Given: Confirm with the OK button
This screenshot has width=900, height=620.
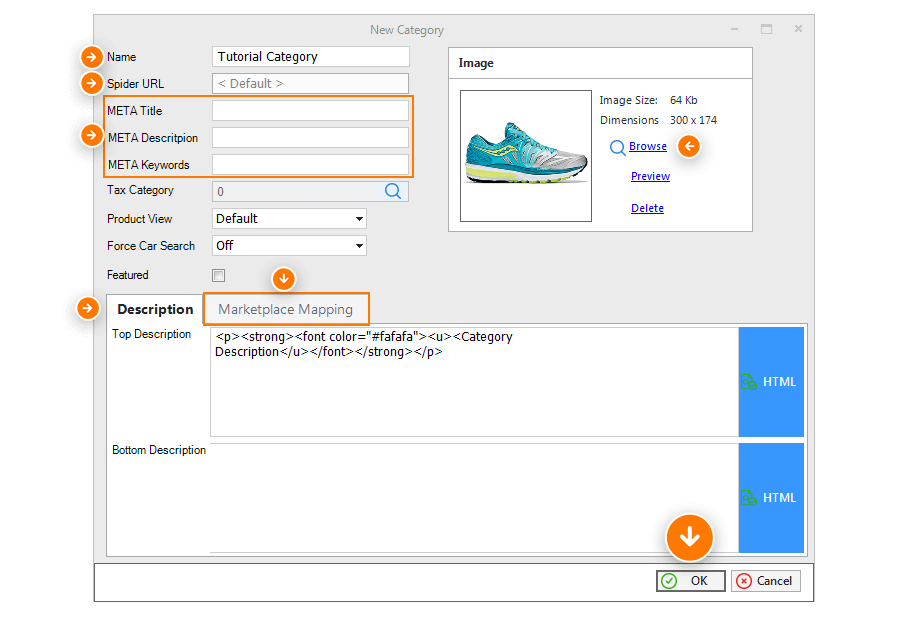Looking at the screenshot, I should click(690, 581).
